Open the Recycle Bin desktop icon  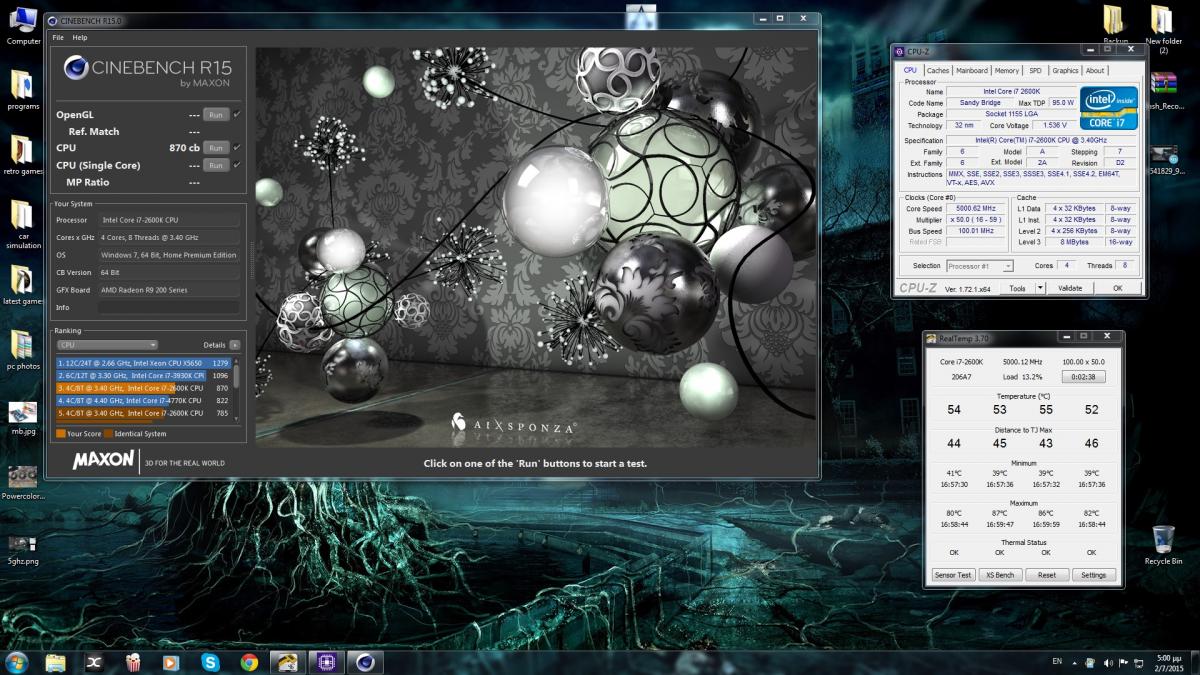pos(1163,541)
